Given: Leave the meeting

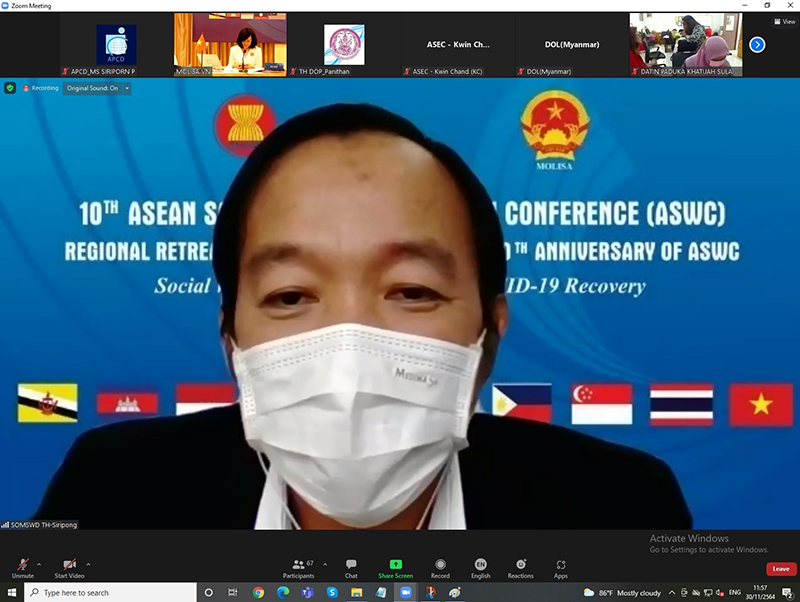Looking at the screenshot, I should click(781, 568).
